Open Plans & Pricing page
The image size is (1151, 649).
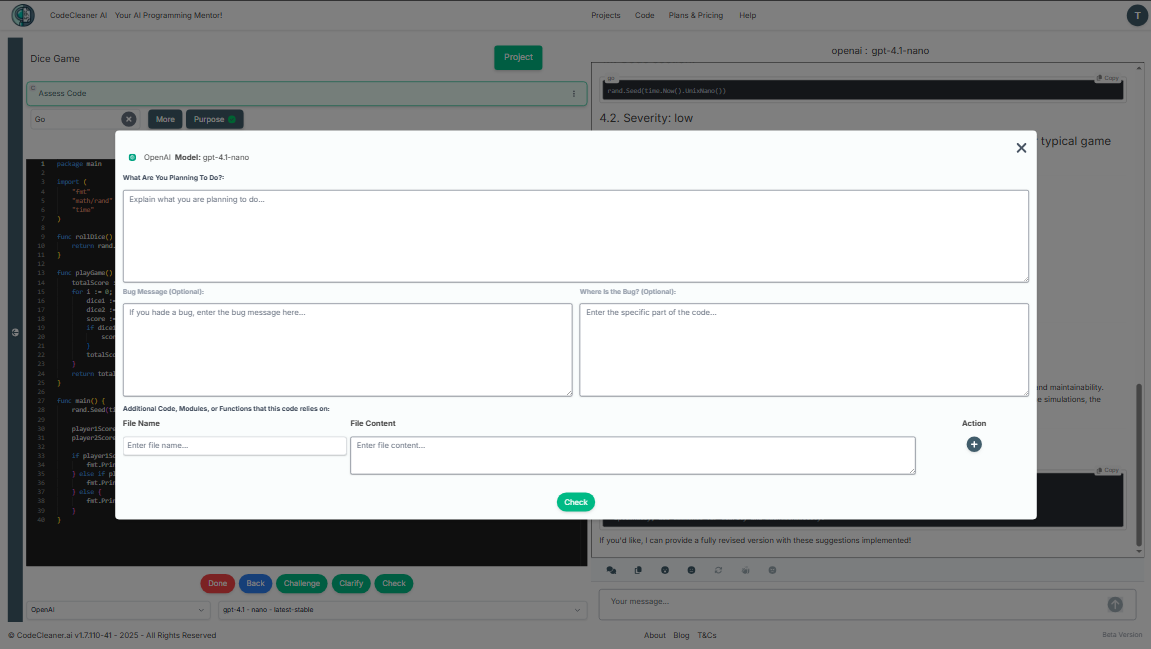[695, 15]
